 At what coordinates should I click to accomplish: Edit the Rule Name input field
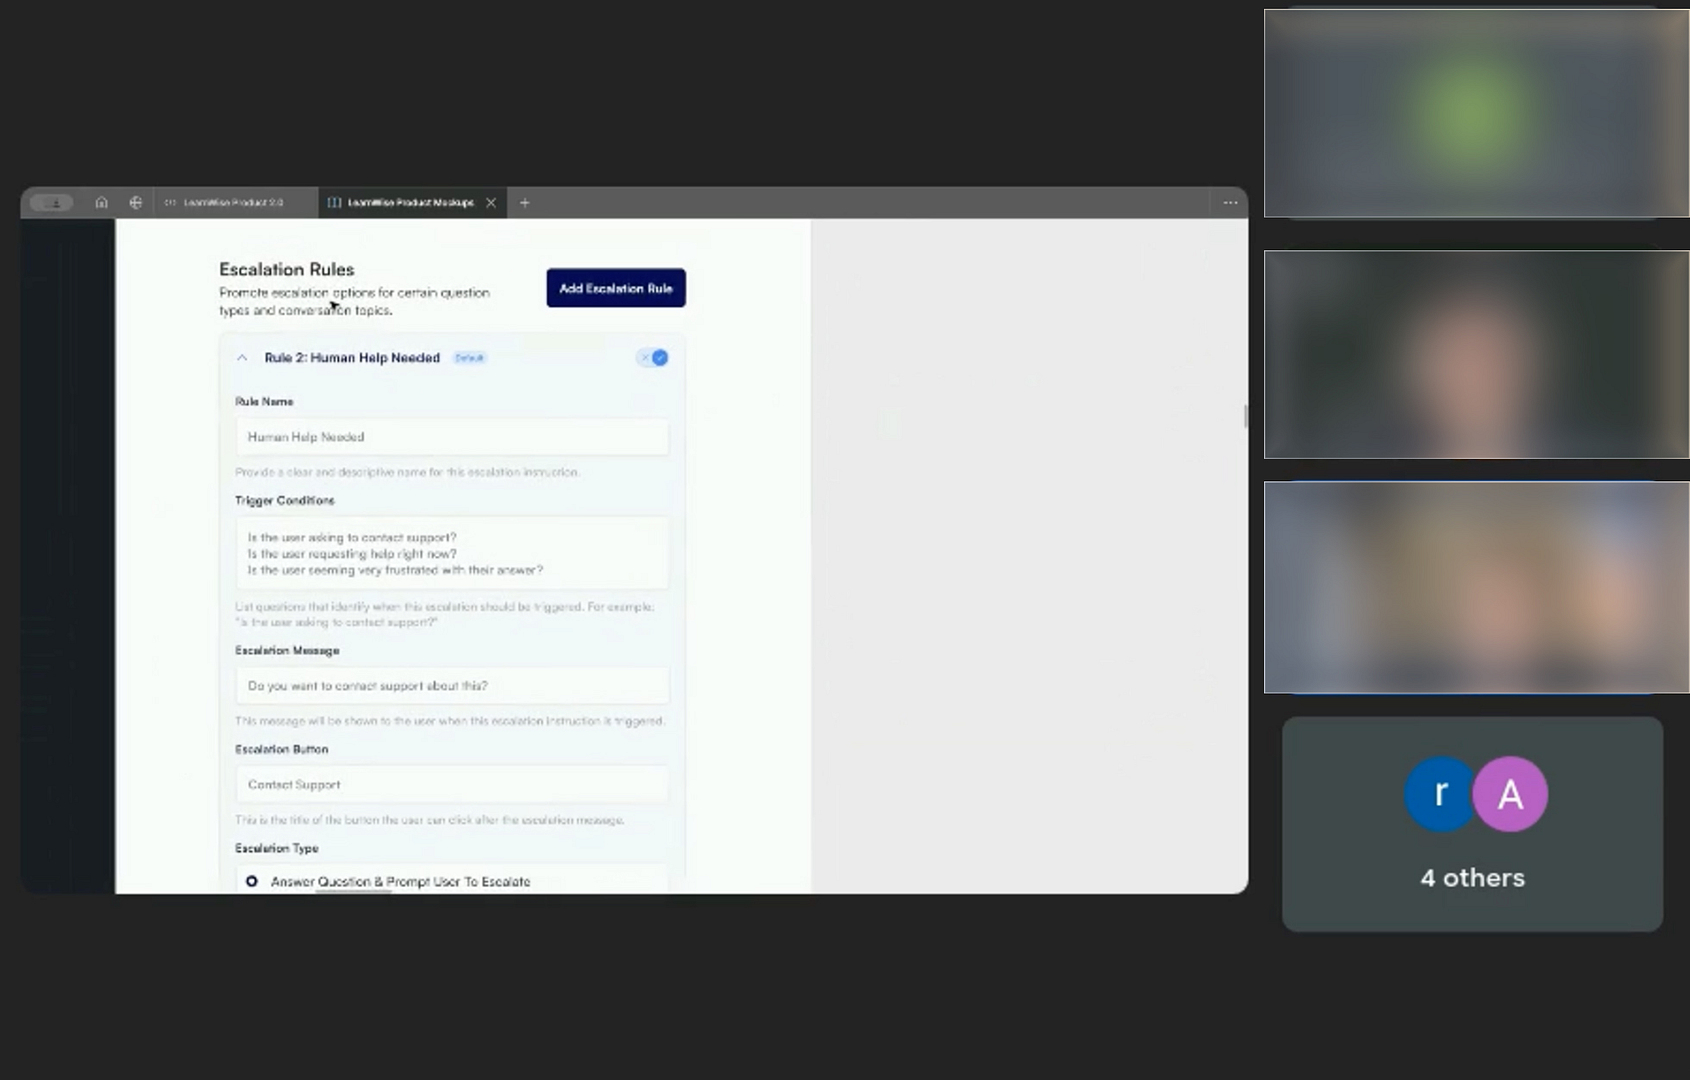[452, 437]
